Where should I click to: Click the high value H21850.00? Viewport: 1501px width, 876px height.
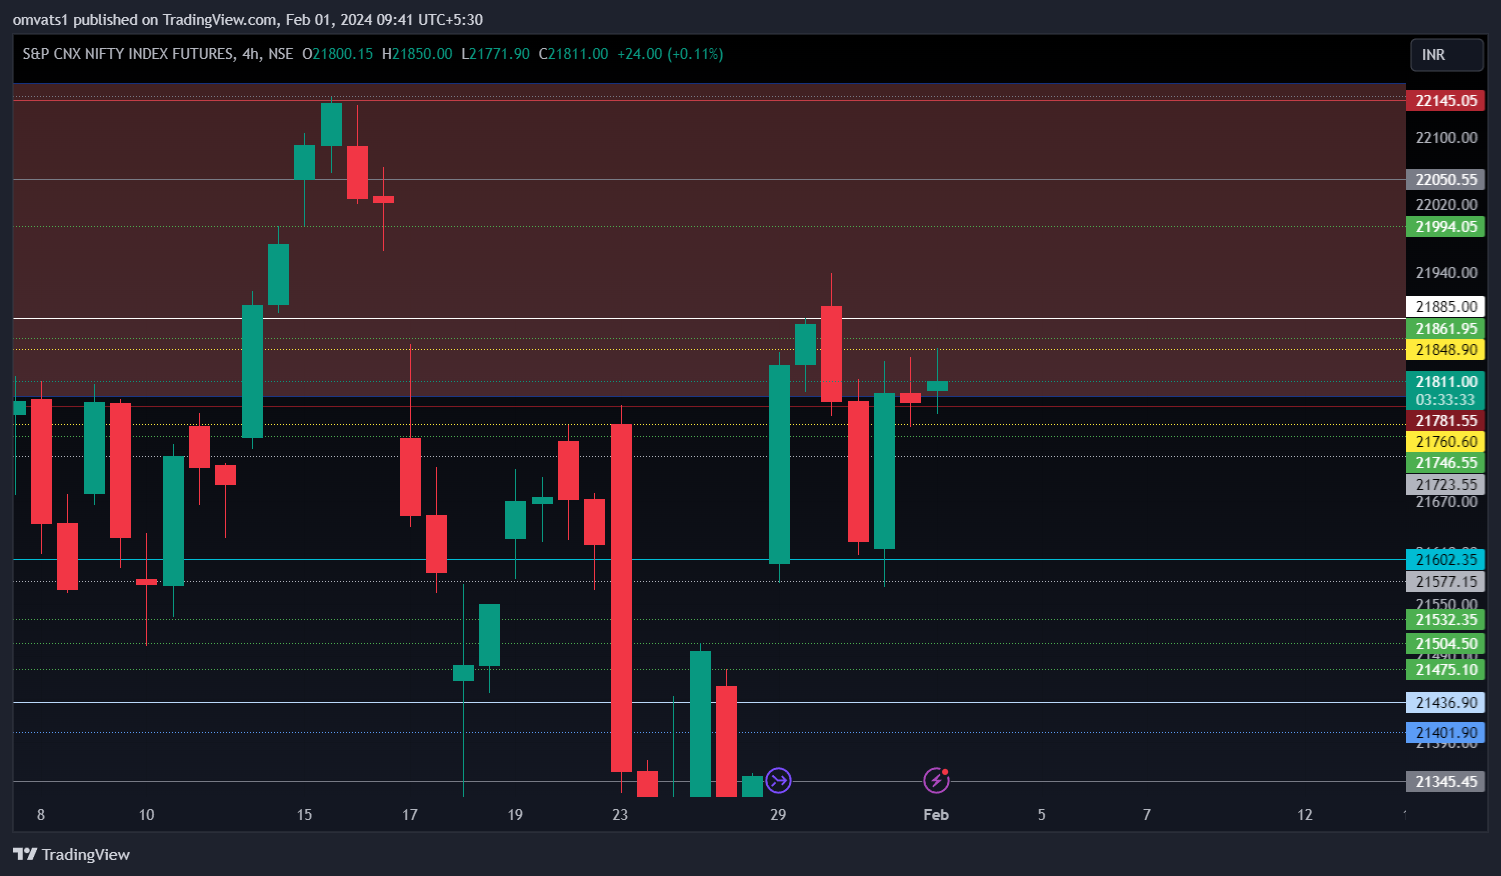(x=417, y=54)
